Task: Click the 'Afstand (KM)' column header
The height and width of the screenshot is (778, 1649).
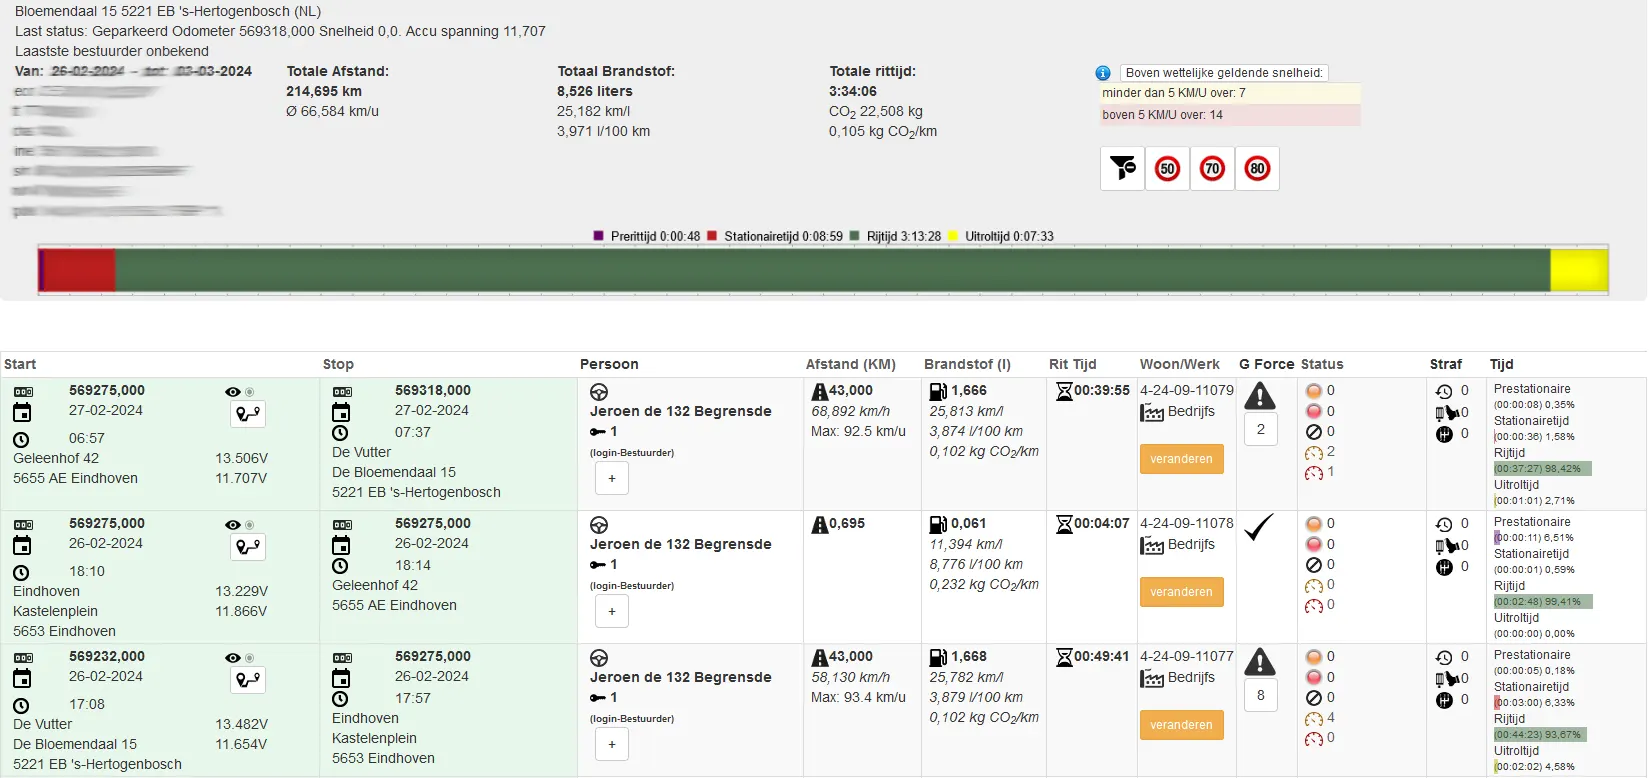Action: tap(851, 364)
